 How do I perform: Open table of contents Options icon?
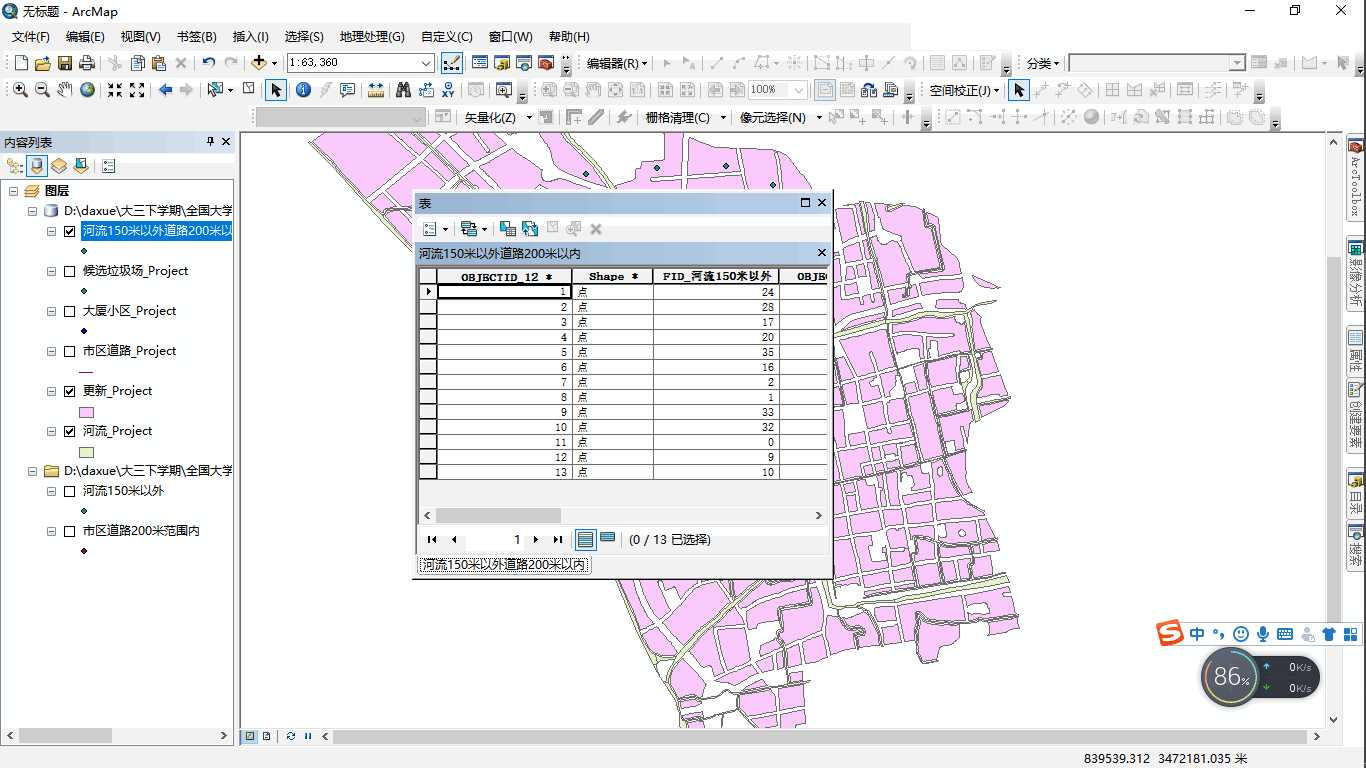pyautogui.click(x=108, y=166)
